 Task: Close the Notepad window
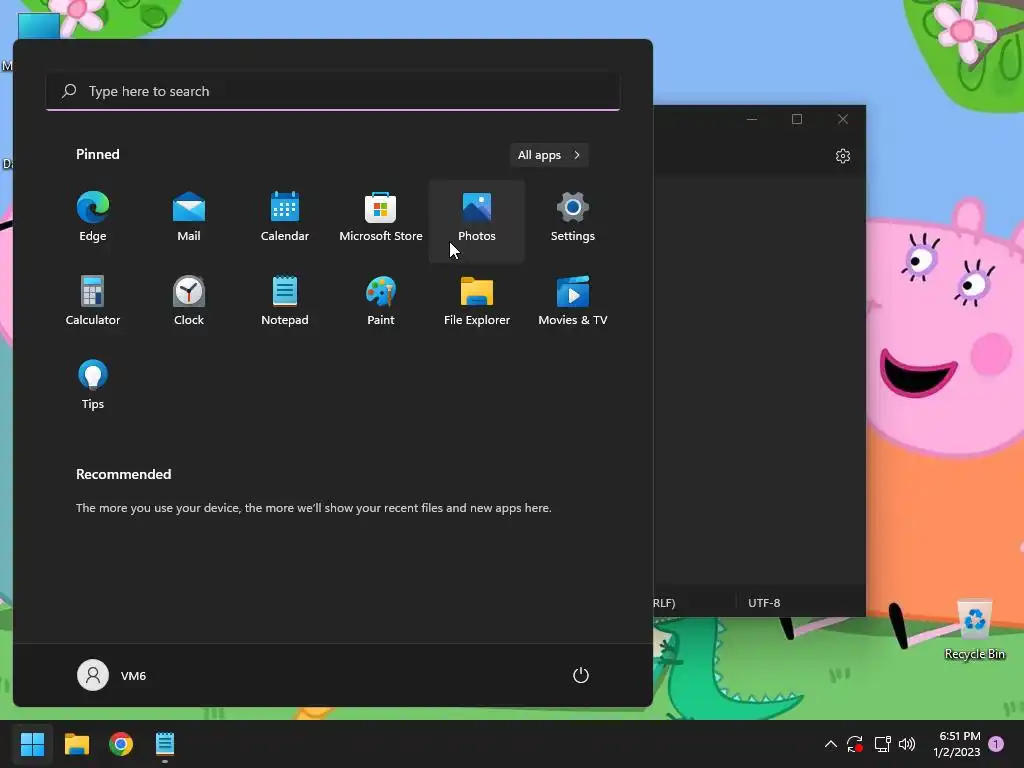click(x=842, y=119)
